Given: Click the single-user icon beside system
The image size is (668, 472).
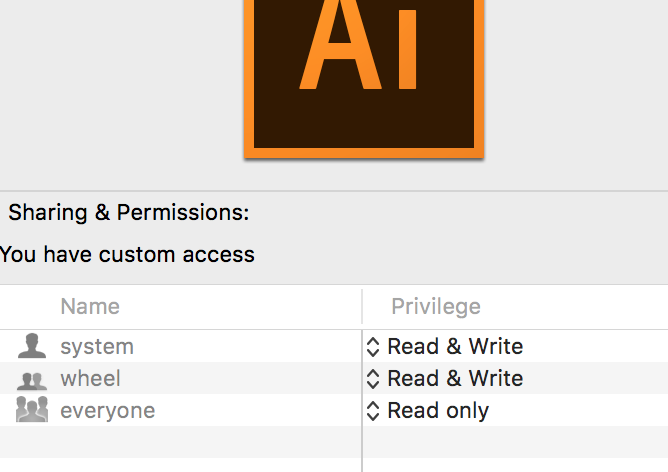Looking at the screenshot, I should 32,347.
